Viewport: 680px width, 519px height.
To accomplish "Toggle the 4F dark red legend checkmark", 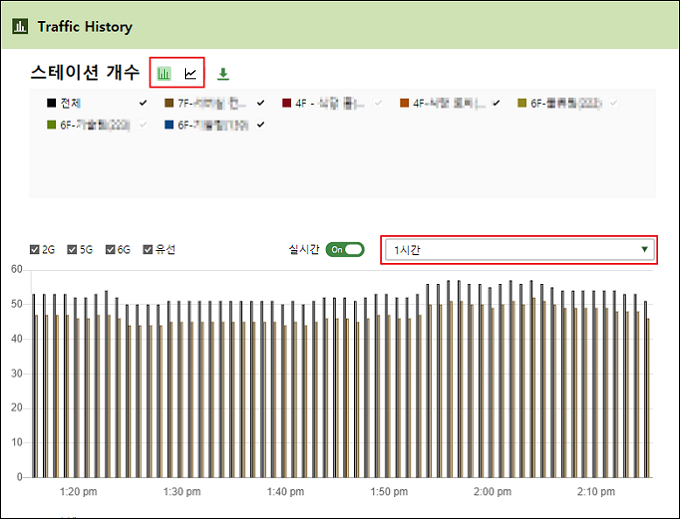I will click(x=378, y=103).
